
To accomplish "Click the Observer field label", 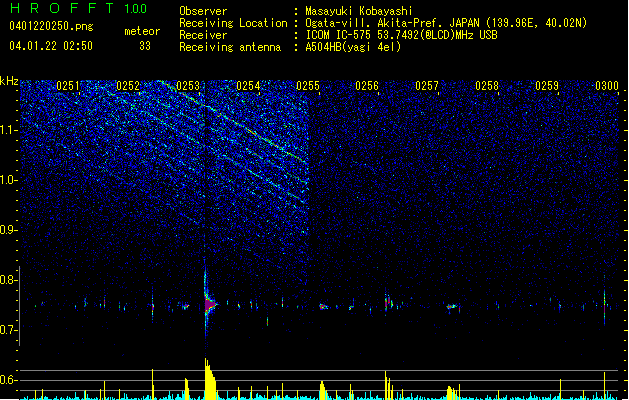I will pos(203,11).
